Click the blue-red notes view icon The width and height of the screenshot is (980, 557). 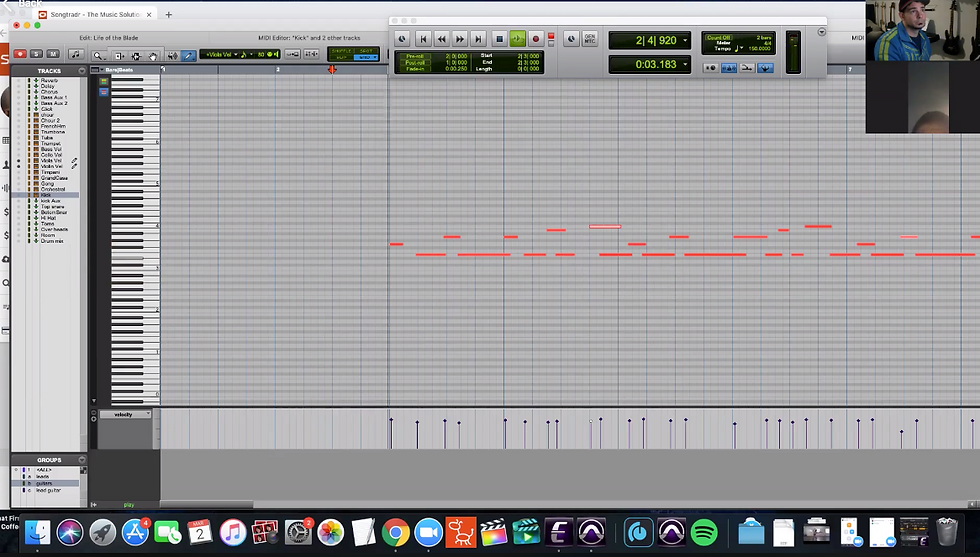pyautogui.click(x=104, y=92)
